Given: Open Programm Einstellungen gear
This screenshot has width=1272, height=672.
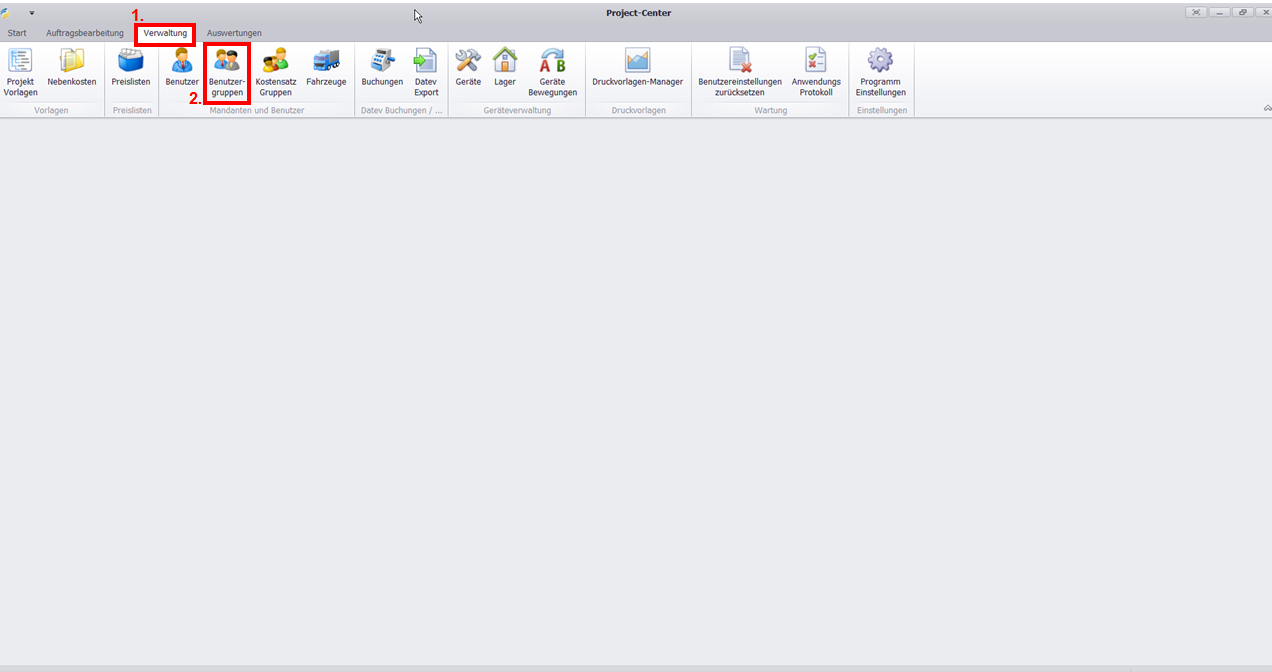Looking at the screenshot, I should (880, 71).
